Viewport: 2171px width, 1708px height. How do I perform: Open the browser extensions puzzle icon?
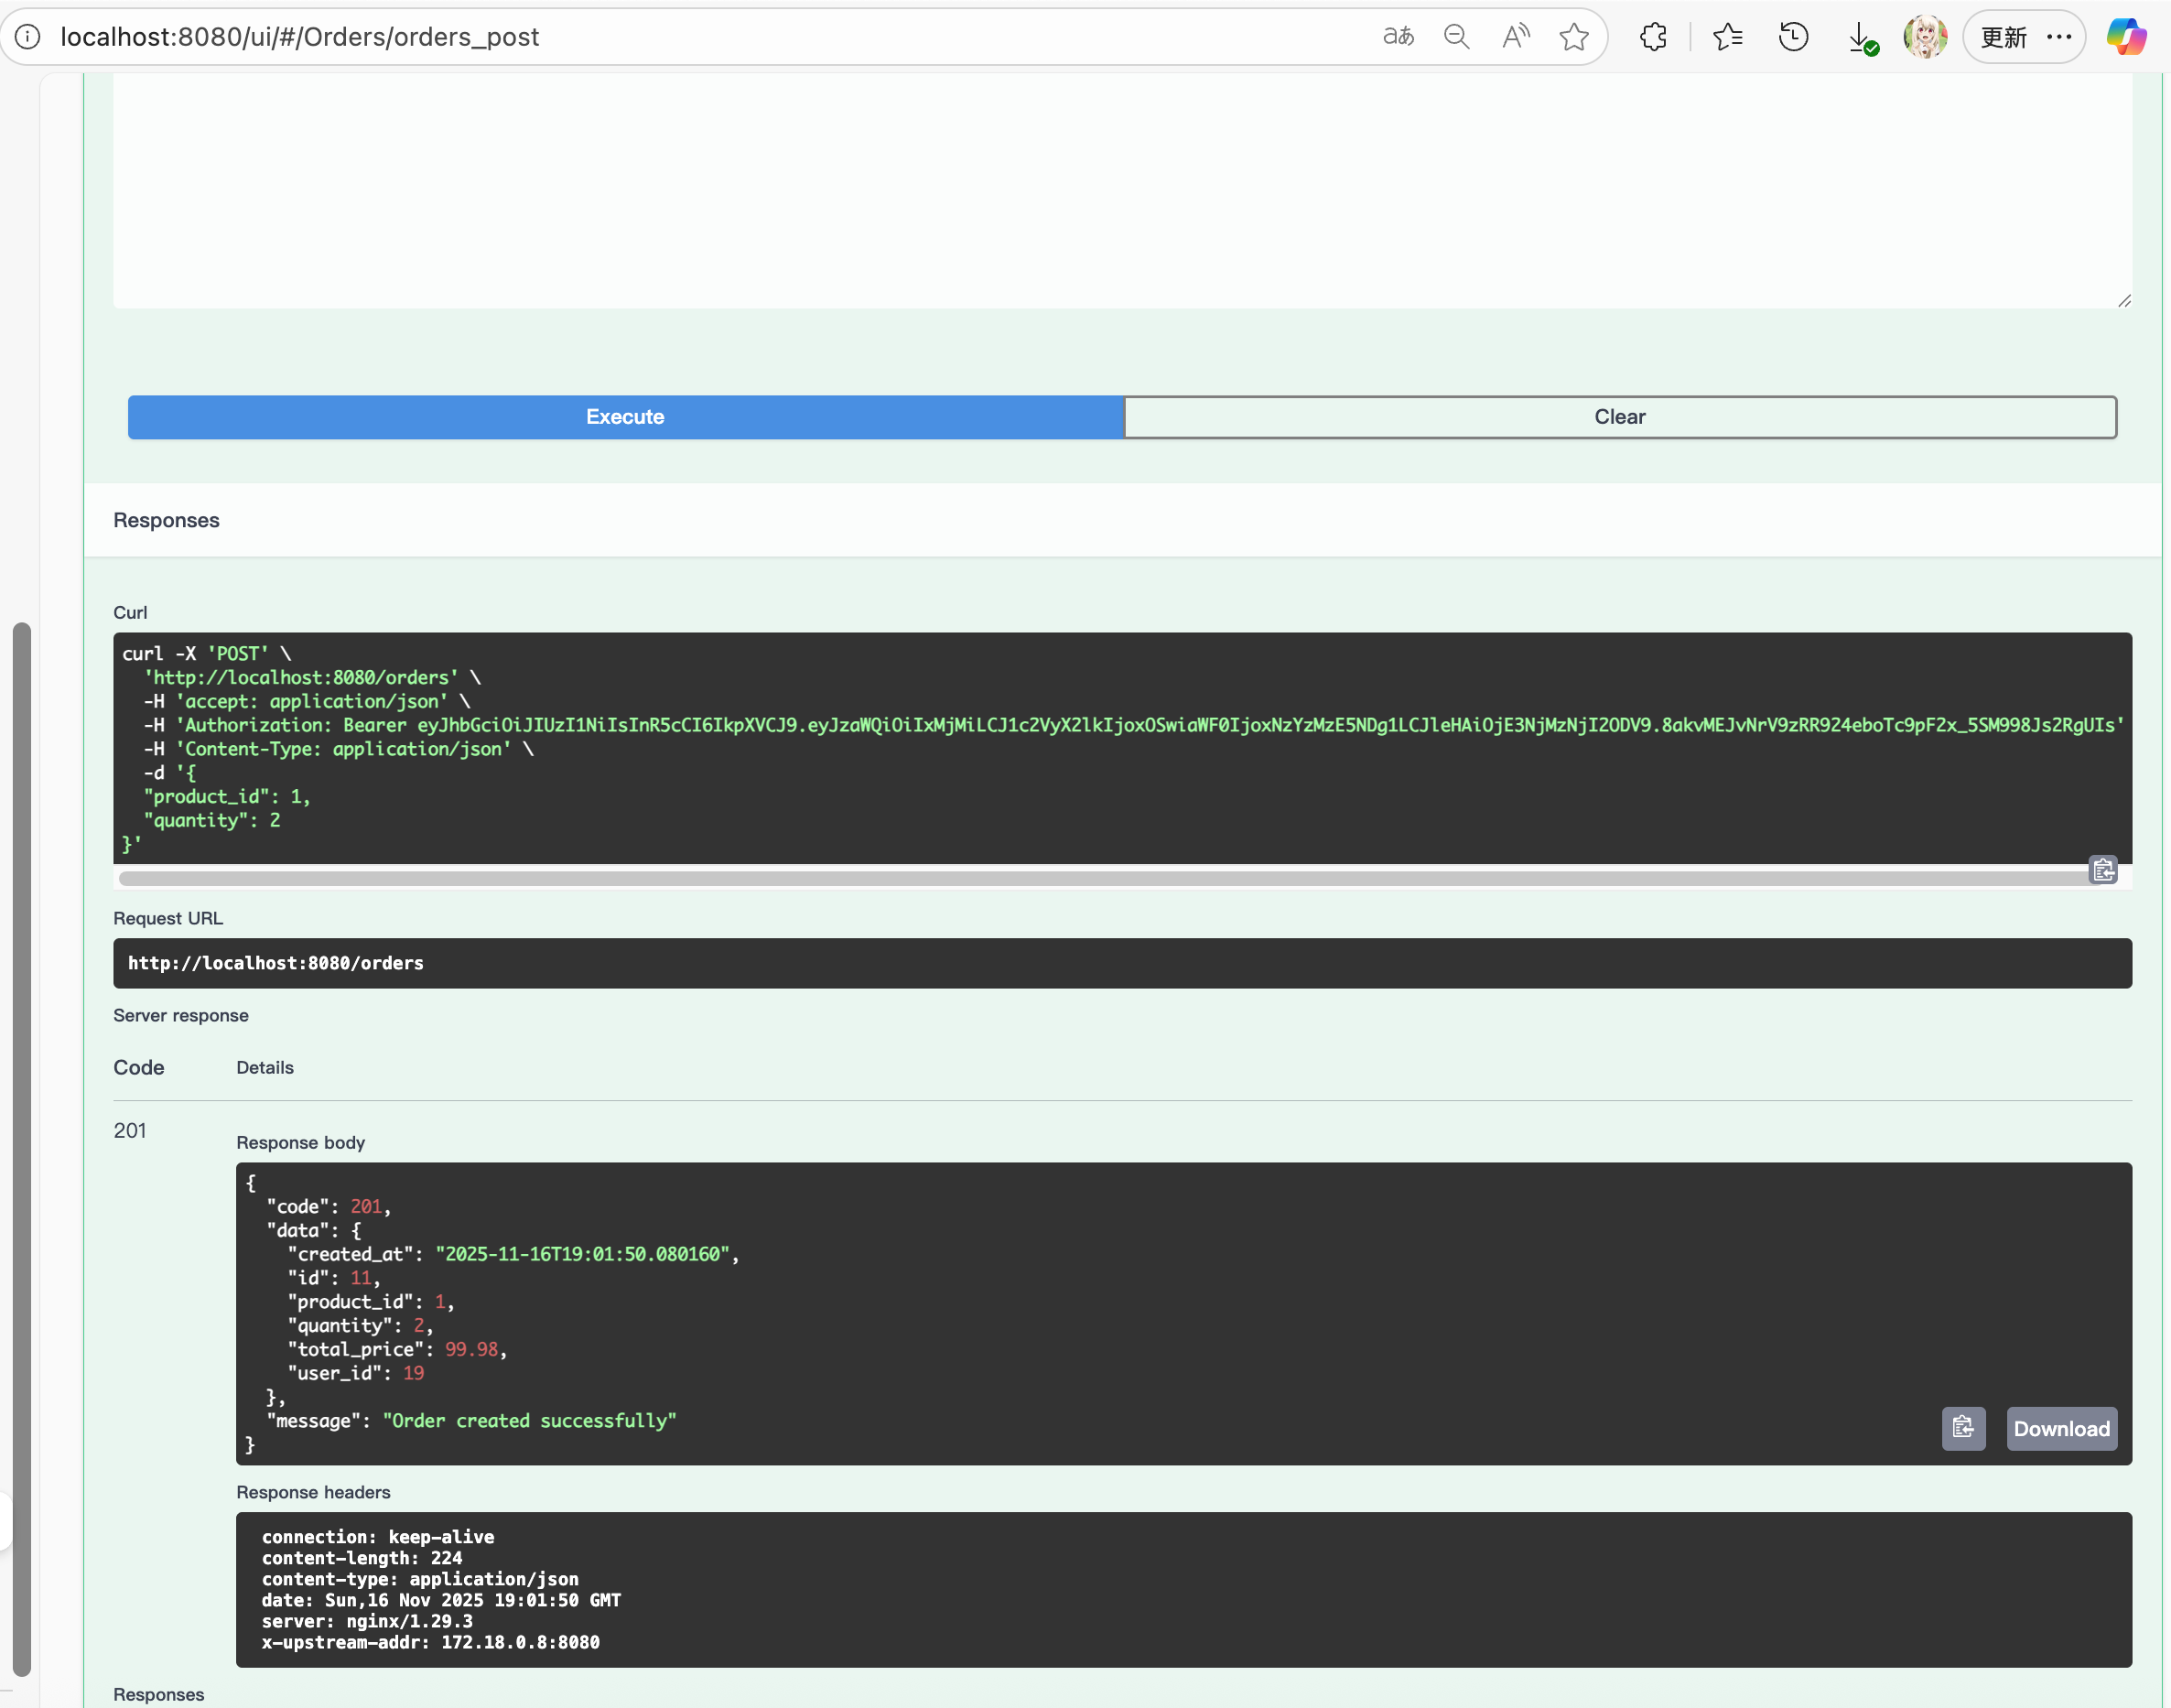(1653, 37)
